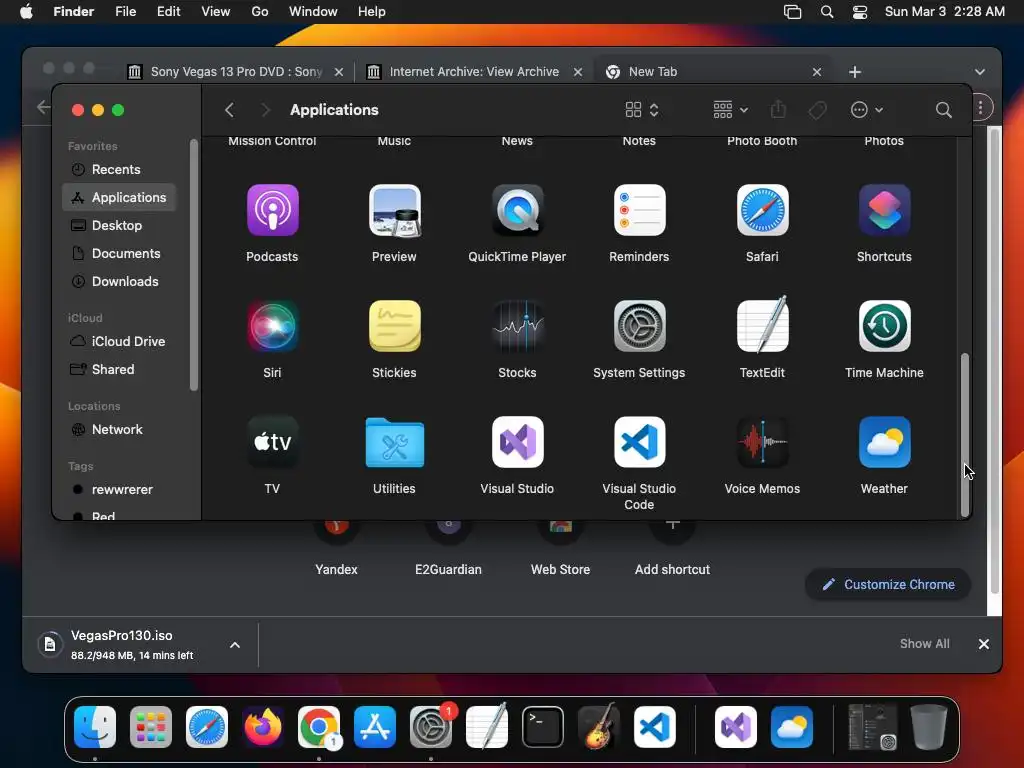Image resolution: width=1024 pixels, height=768 pixels.
Task: Select the TextEdit icon in Applications
Action: point(762,325)
